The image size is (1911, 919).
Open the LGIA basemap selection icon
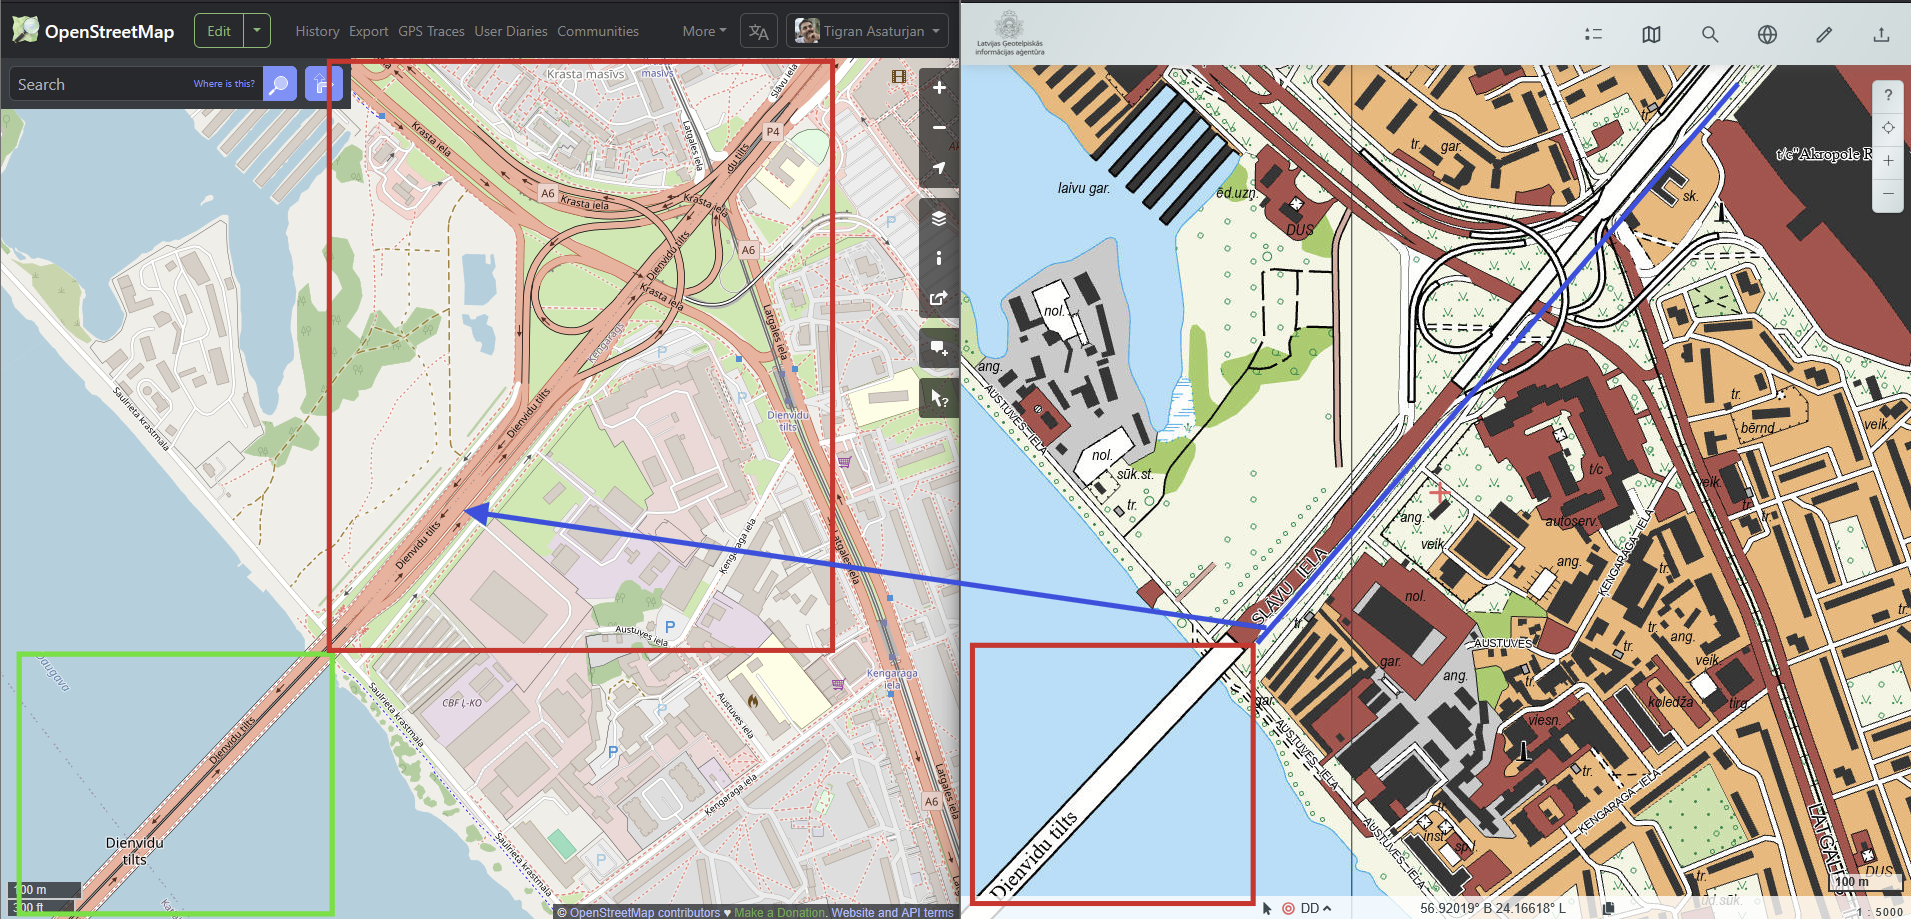point(1651,35)
